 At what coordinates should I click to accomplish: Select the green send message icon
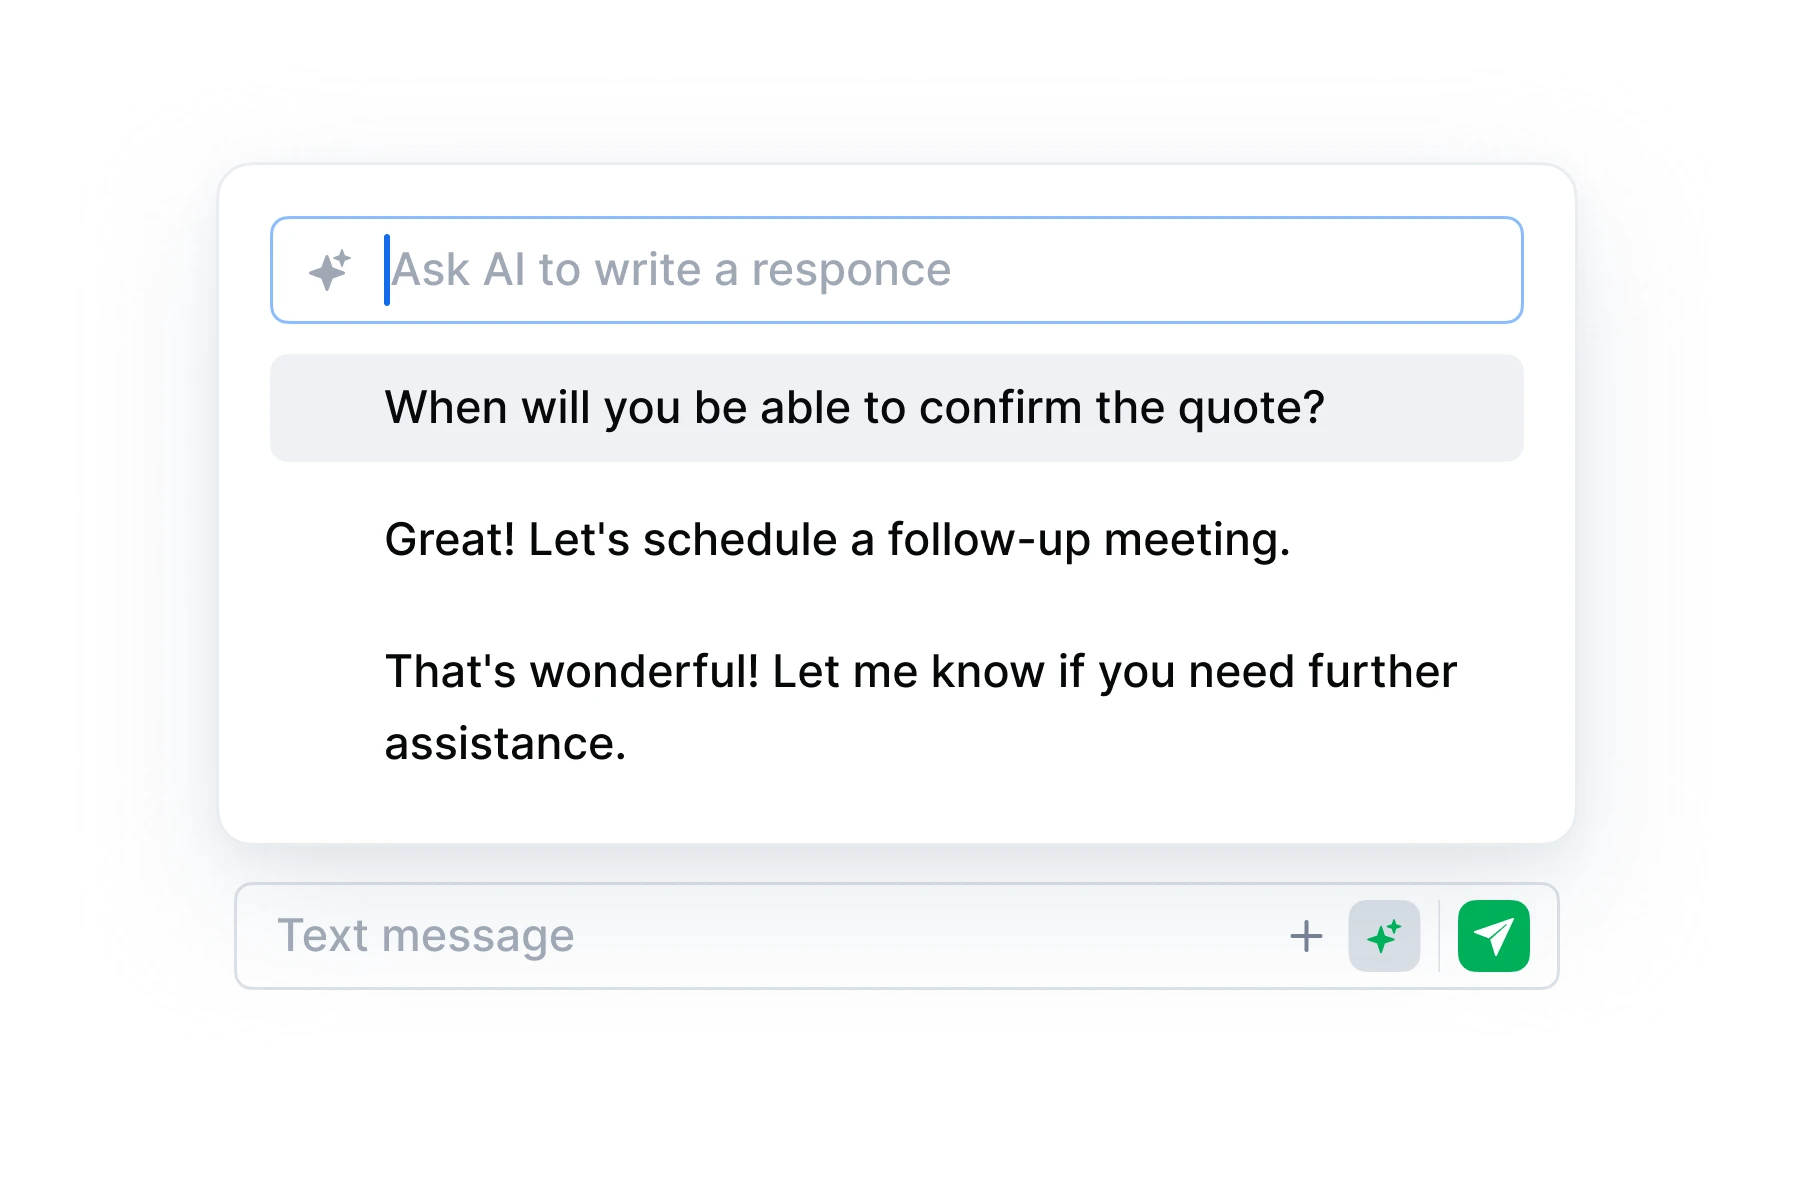click(x=1494, y=935)
